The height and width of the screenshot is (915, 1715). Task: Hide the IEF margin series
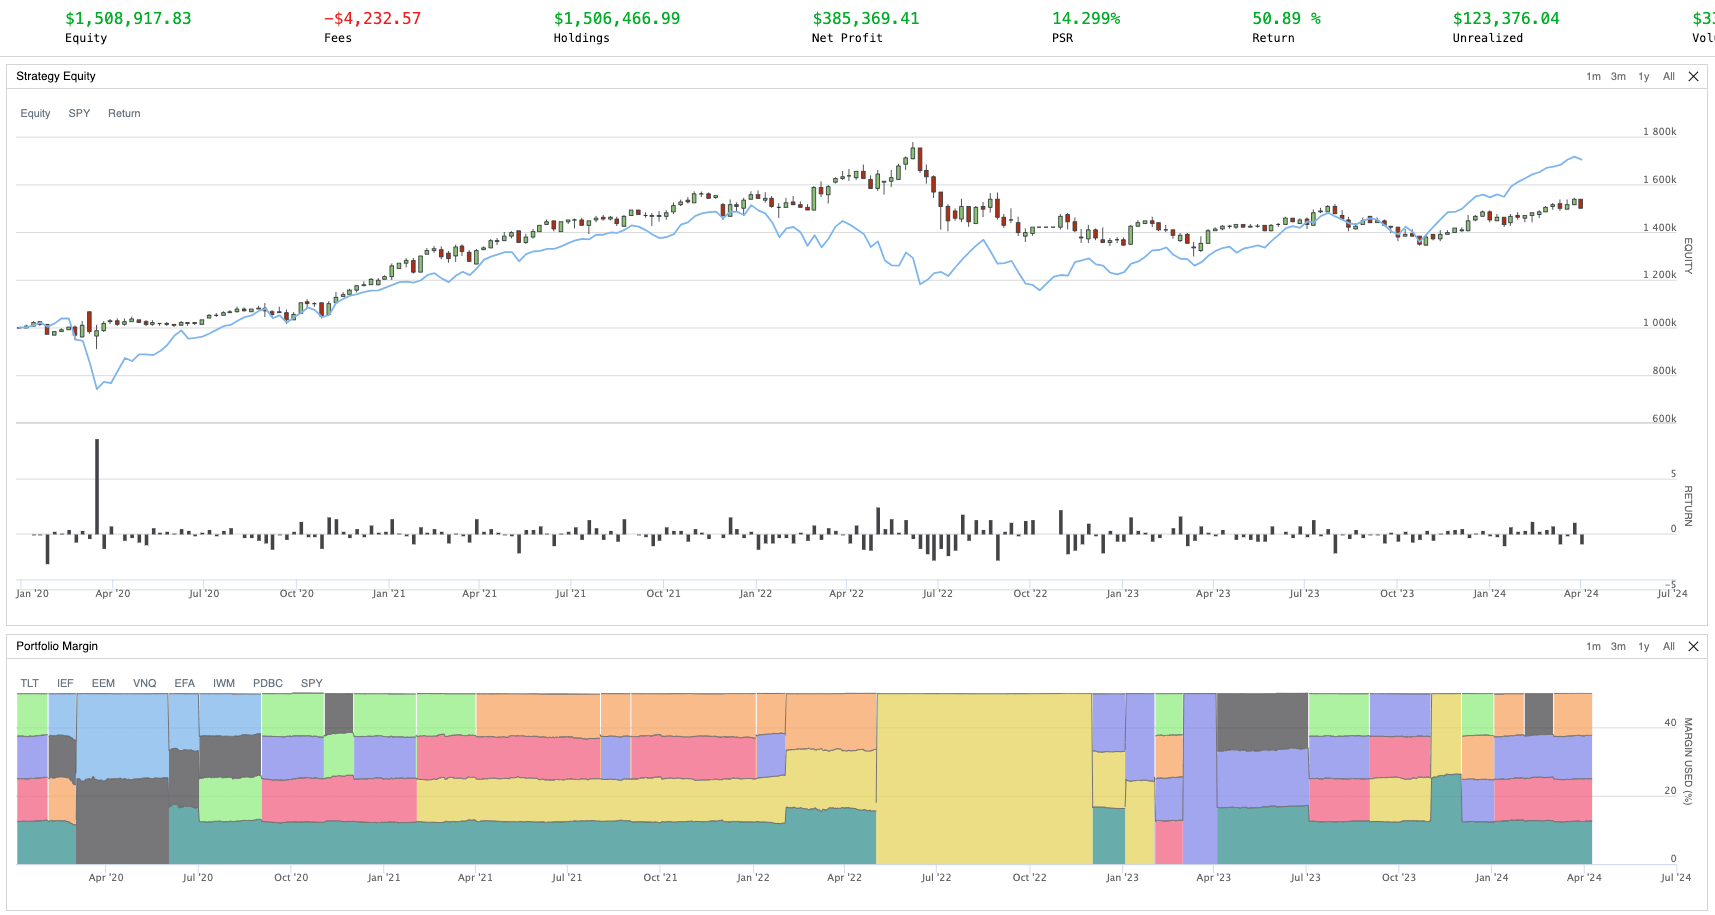pyautogui.click(x=65, y=684)
